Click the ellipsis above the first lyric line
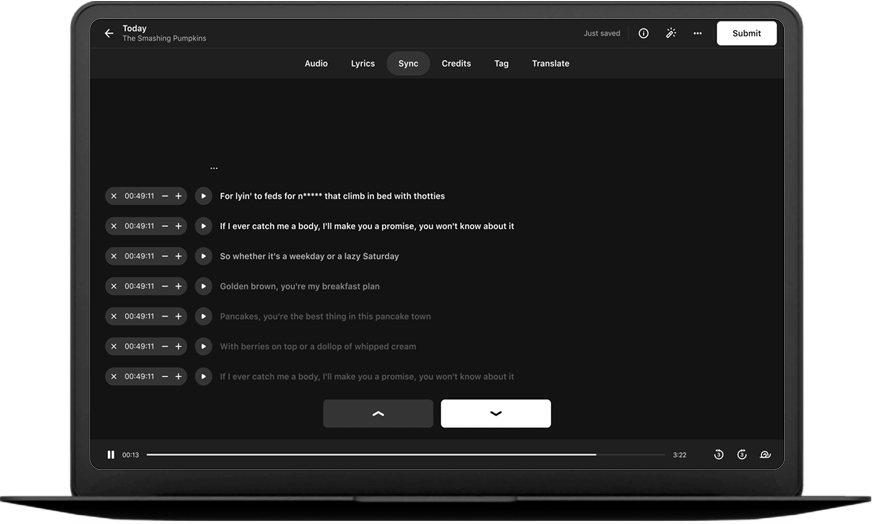Screen dimensions: 872x524 click(x=214, y=167)
